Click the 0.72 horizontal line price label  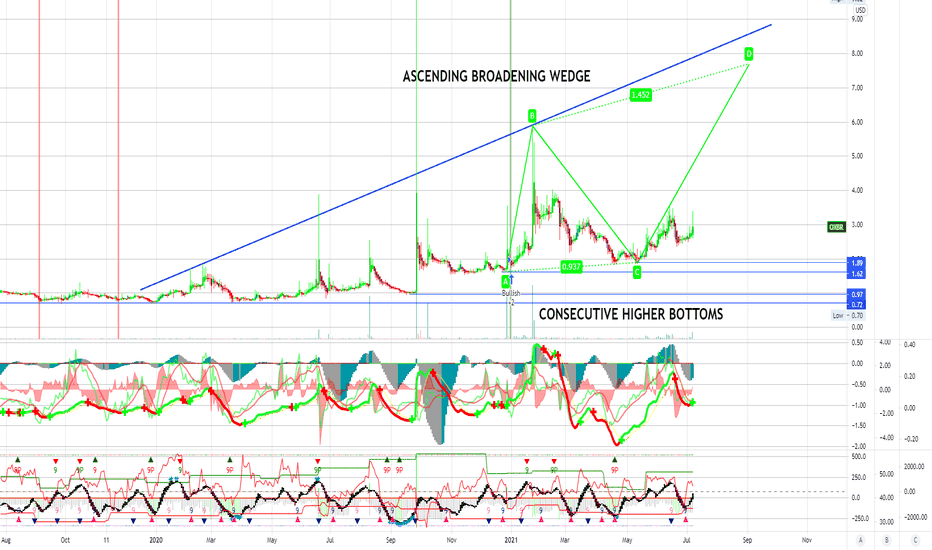[857, 304]
